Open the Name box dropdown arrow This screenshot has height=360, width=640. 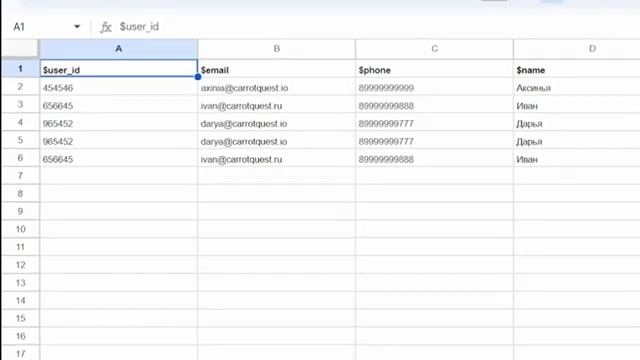77,27
